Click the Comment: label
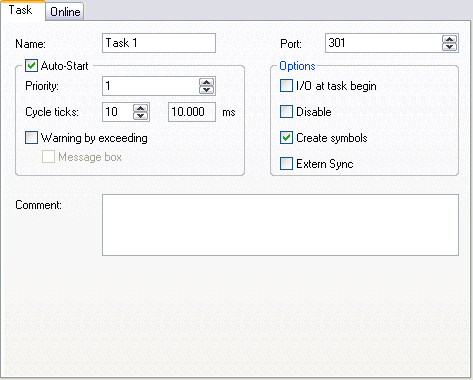Viewport: 473px width, 380px height. click(x=38, y=205)
